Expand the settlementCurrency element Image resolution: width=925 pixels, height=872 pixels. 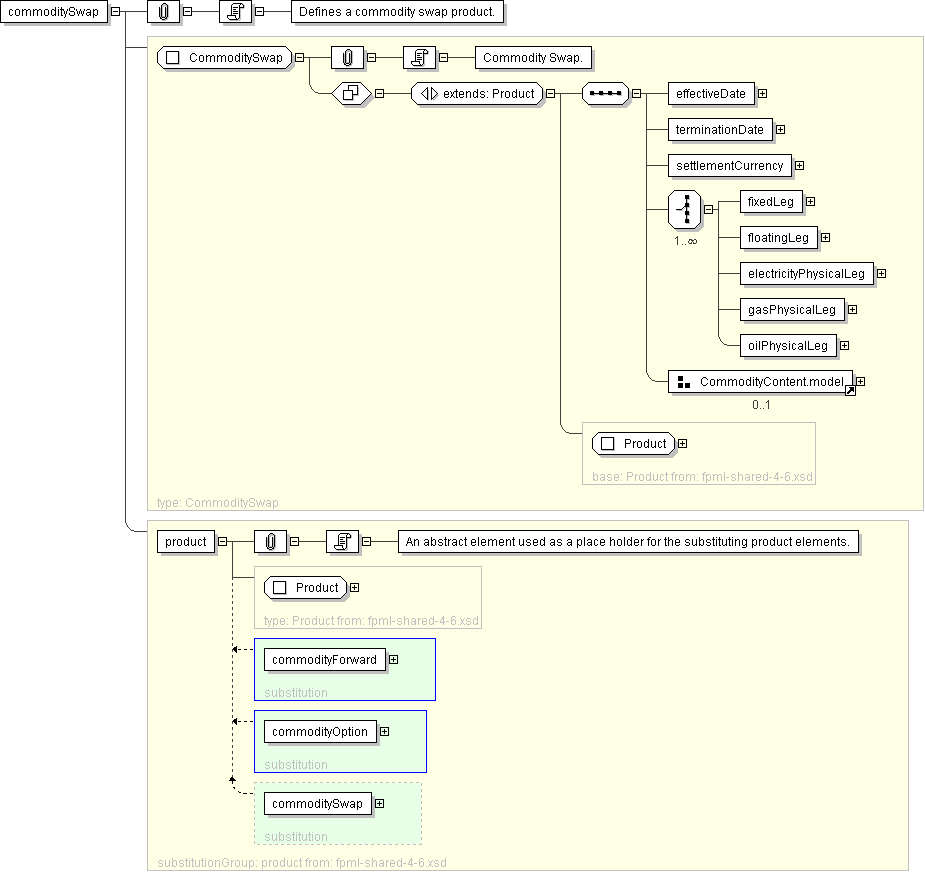click(x=799, y=166)
